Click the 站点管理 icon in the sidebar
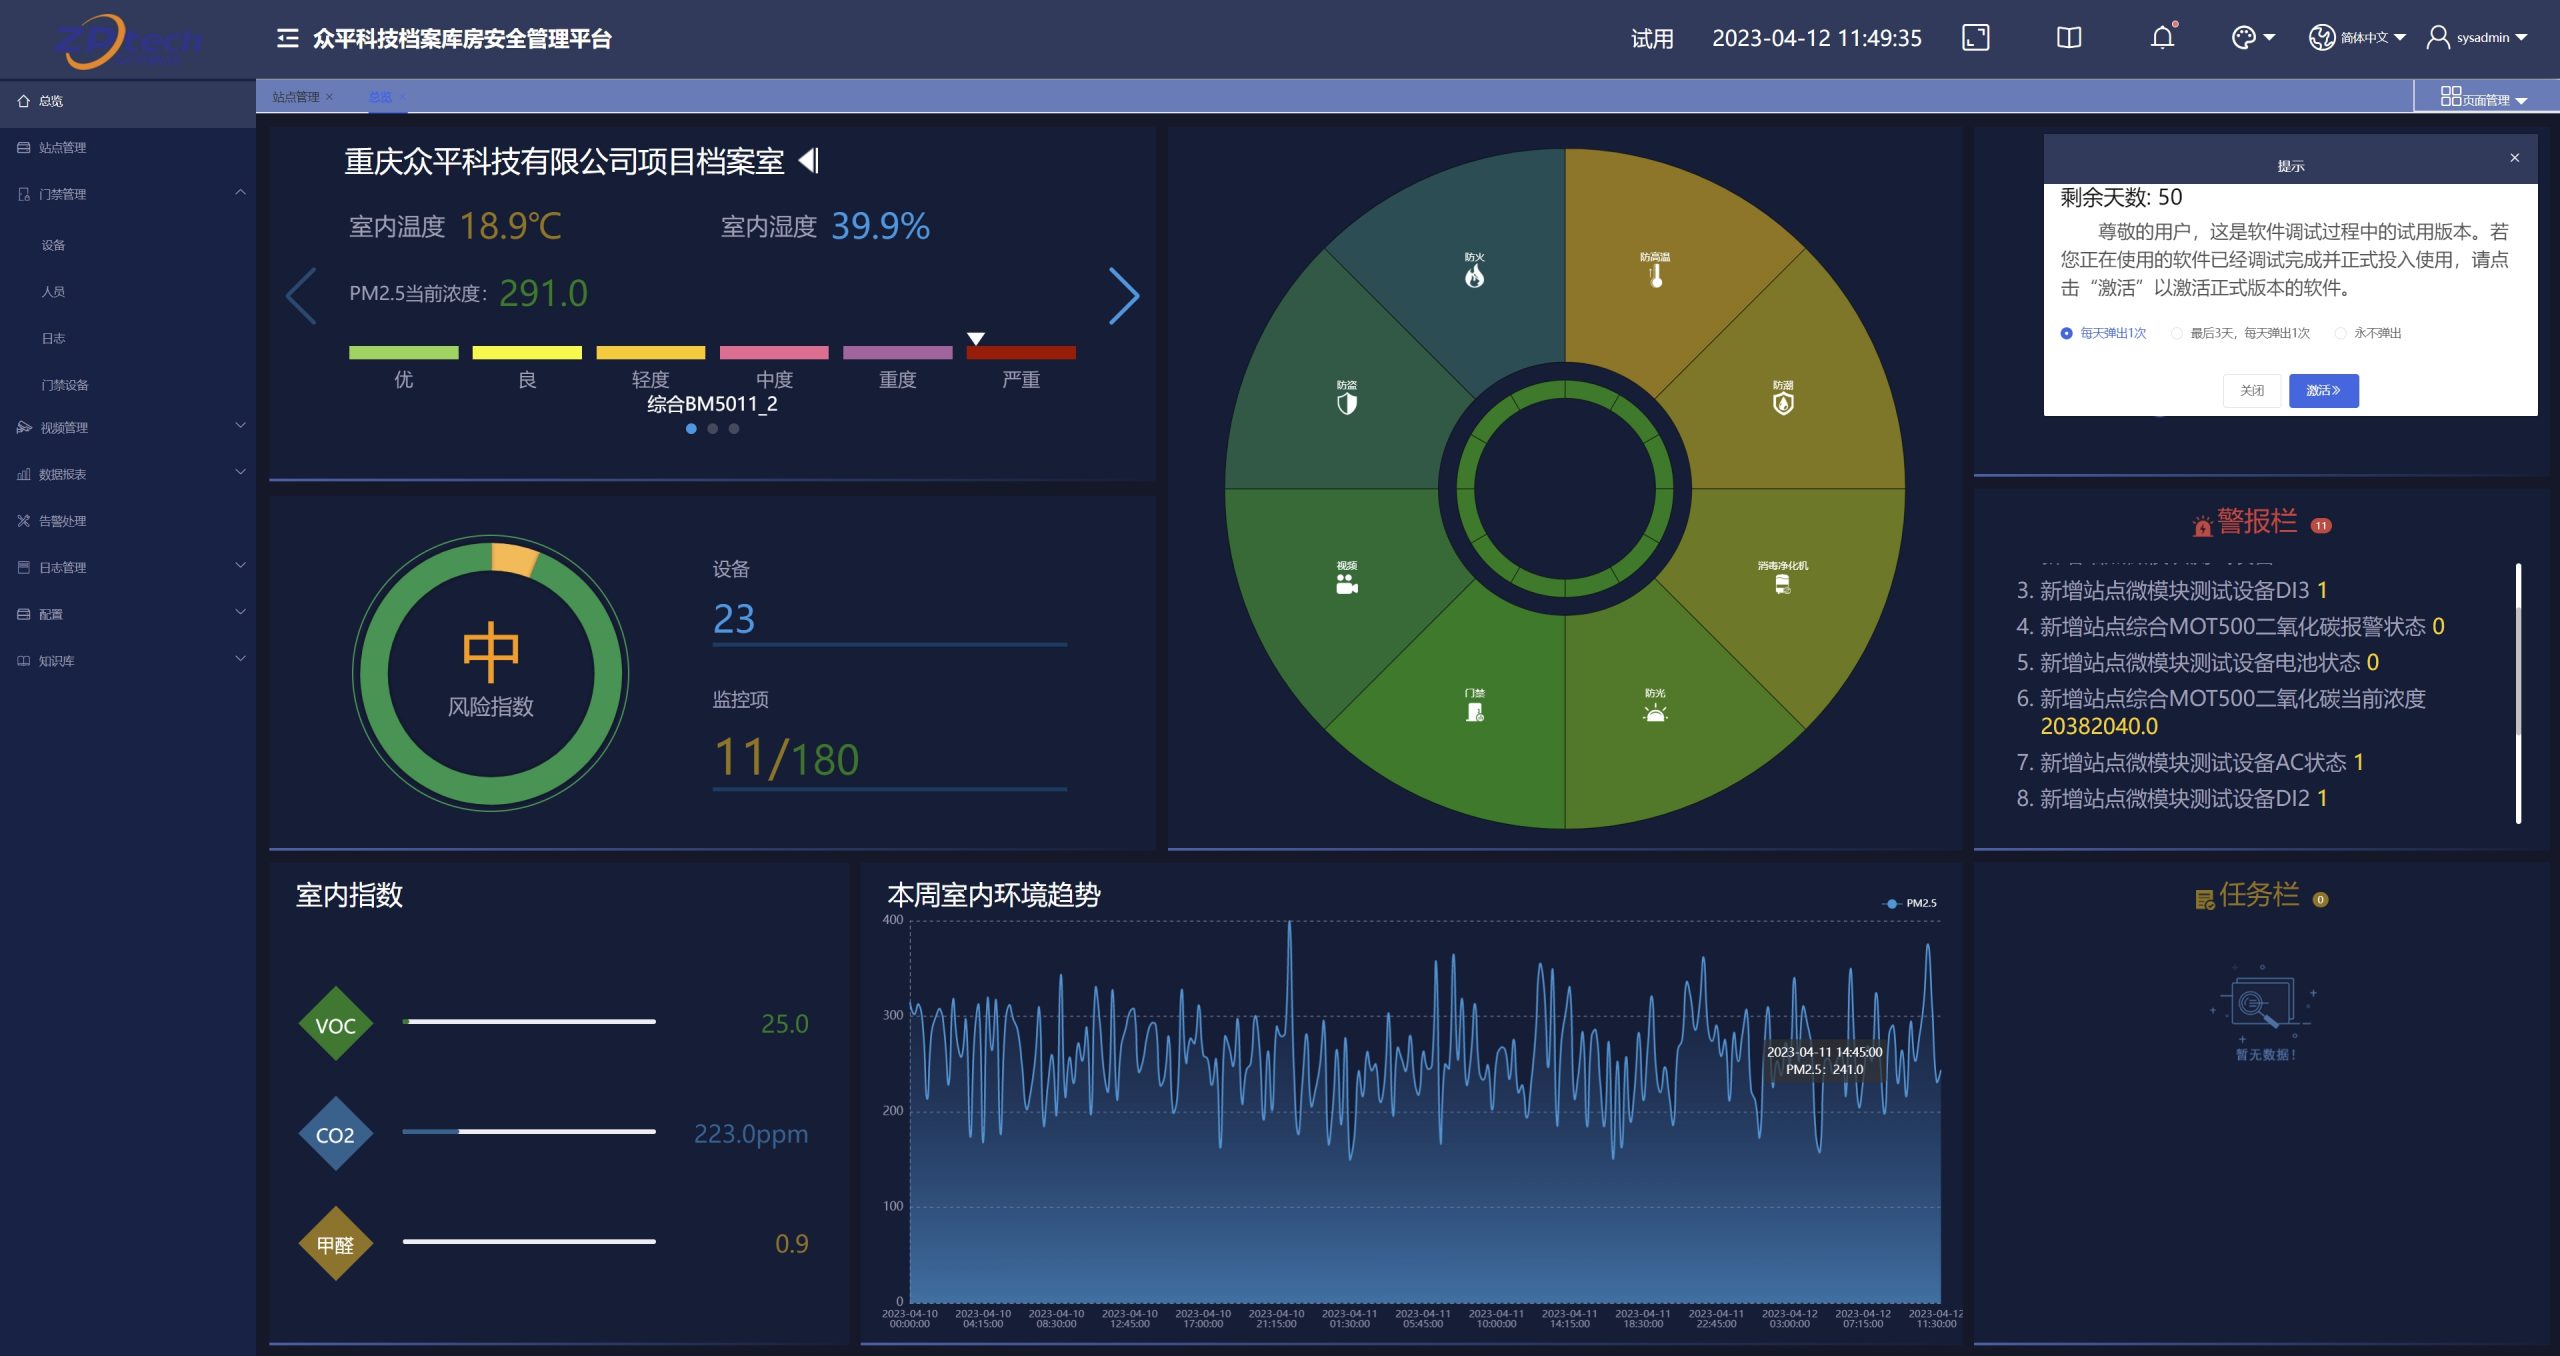This screenshot has width=2560, height=1356. [23, 148]
